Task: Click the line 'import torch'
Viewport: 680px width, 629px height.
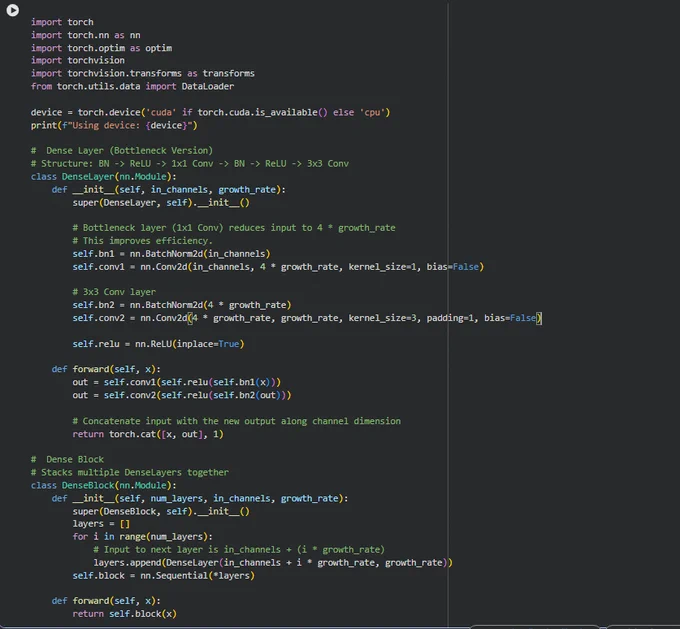Action: (x=62, y=22)
